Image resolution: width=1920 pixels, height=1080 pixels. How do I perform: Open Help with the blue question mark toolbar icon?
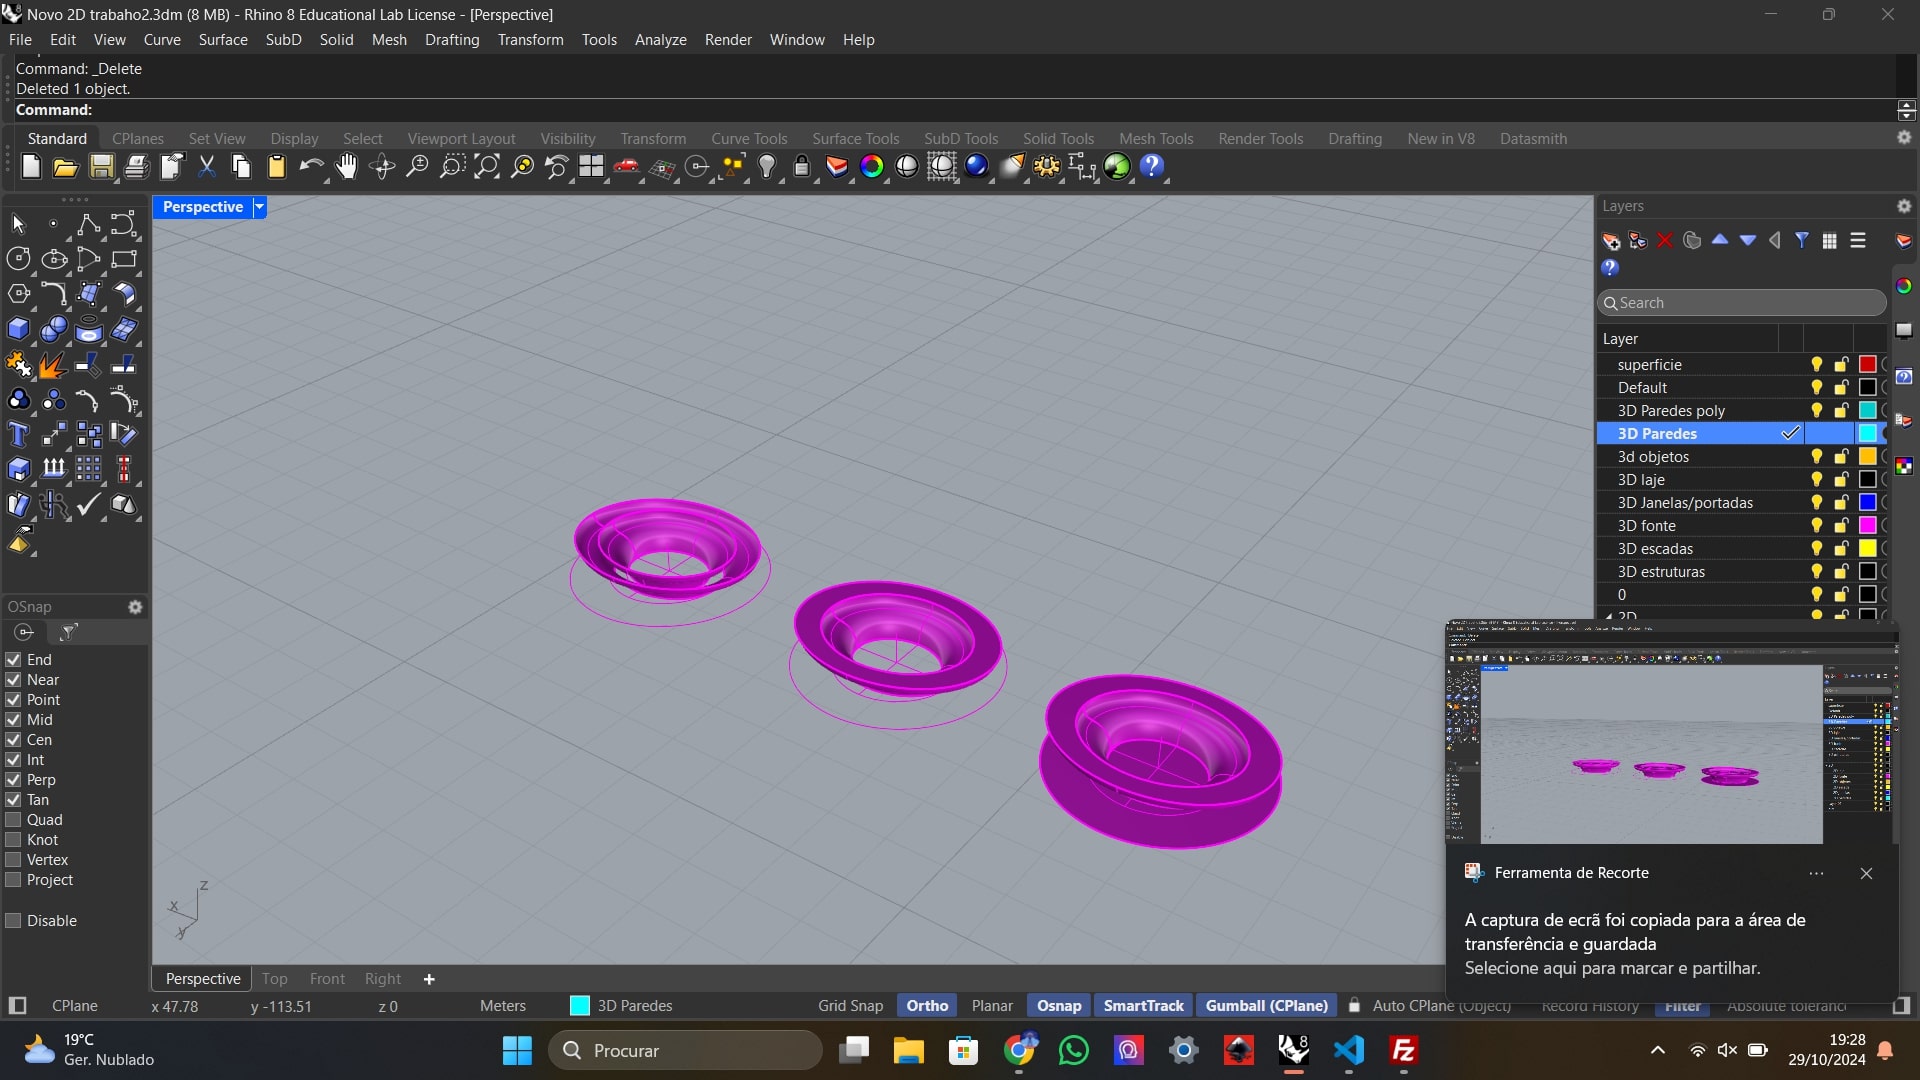1152,167
